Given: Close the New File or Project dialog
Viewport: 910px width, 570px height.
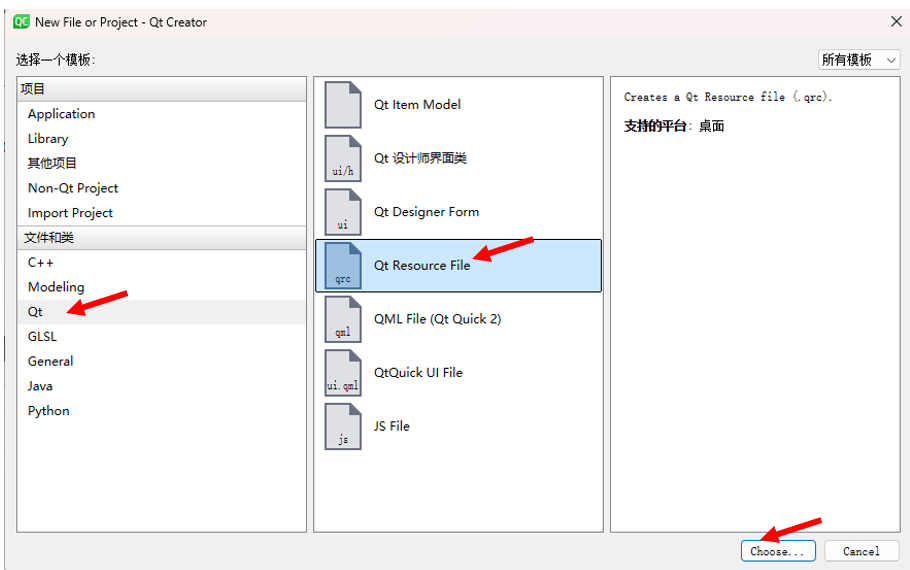Looking at the screenshot, I should coord(896,22).
